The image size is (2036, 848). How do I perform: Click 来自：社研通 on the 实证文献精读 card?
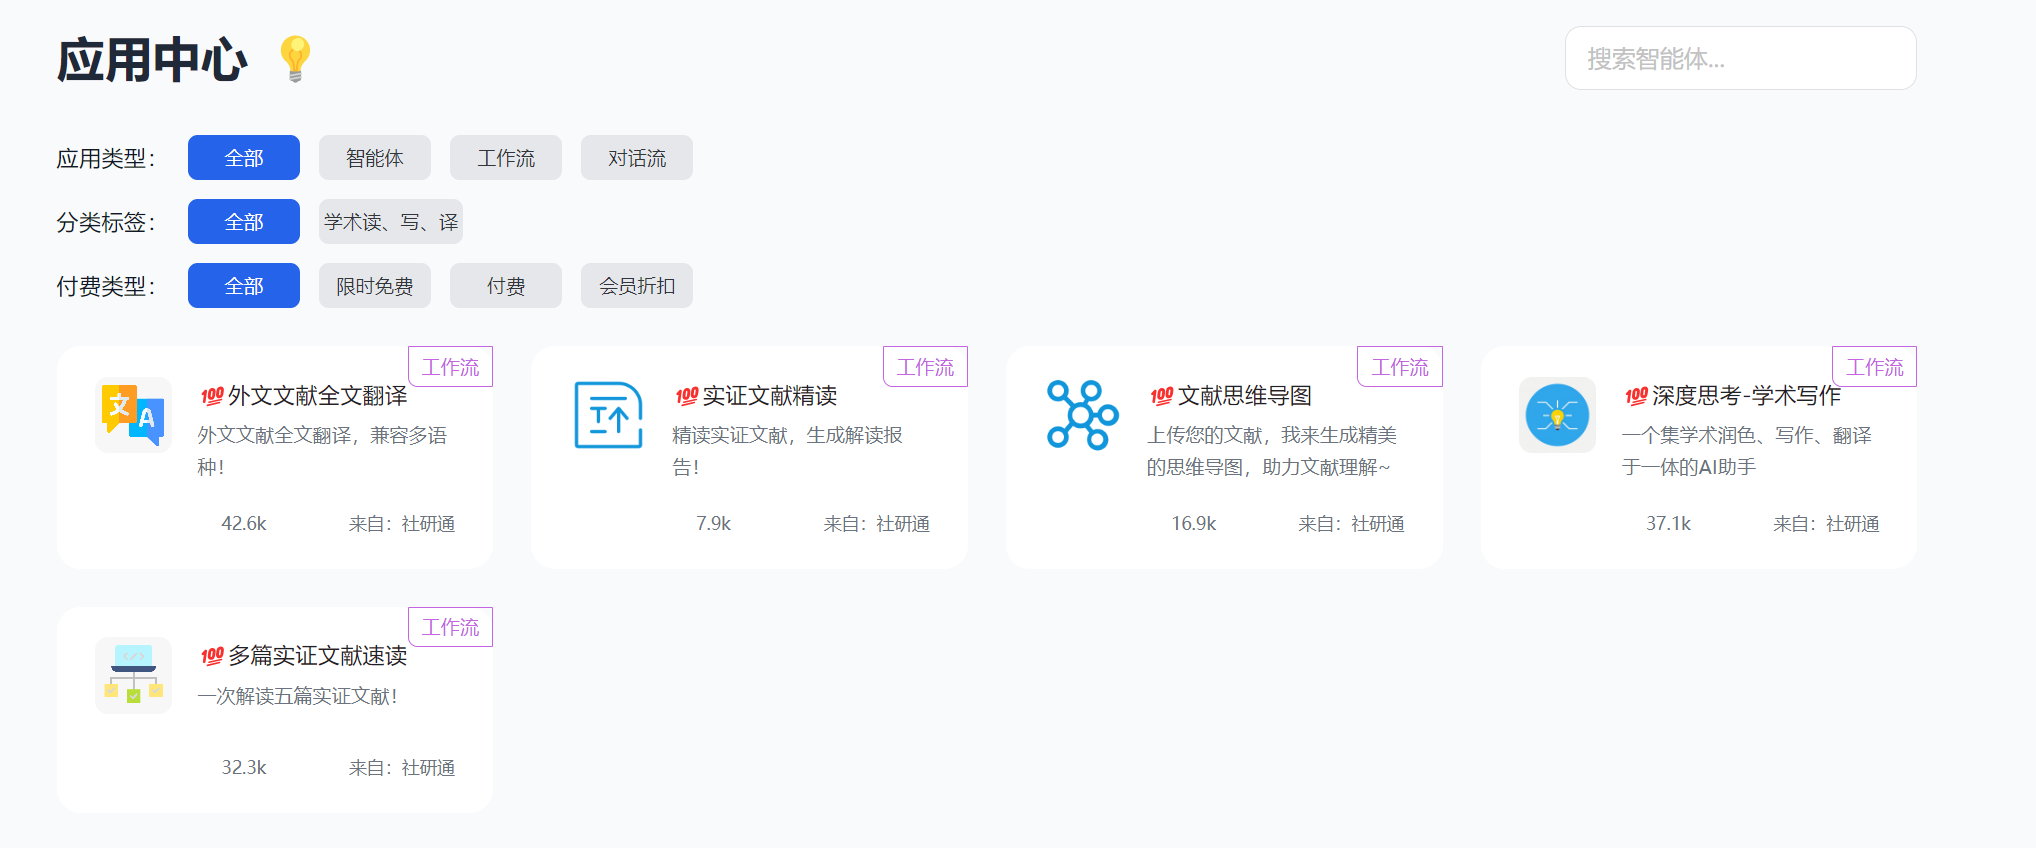click(x=877, y=524)
